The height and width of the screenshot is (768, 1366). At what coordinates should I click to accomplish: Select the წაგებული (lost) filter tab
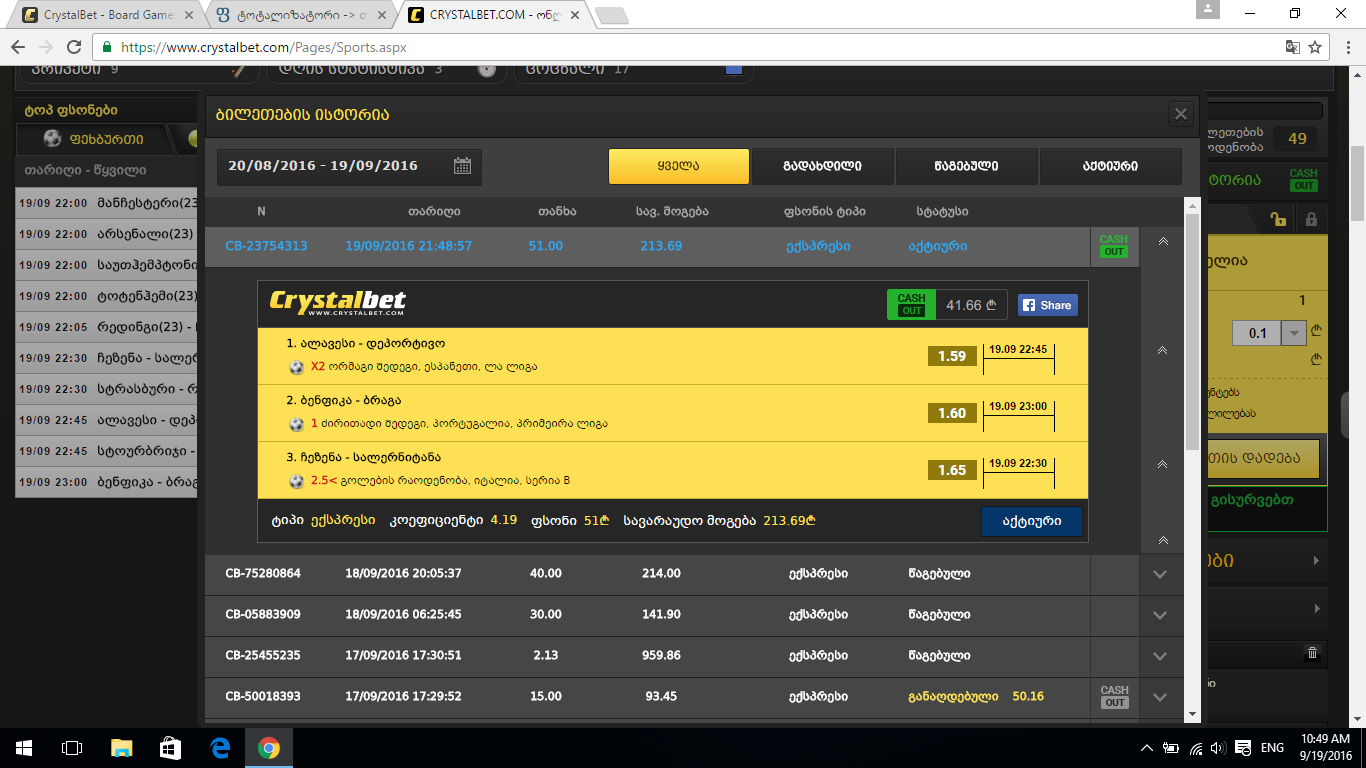(x=966, y=167)
